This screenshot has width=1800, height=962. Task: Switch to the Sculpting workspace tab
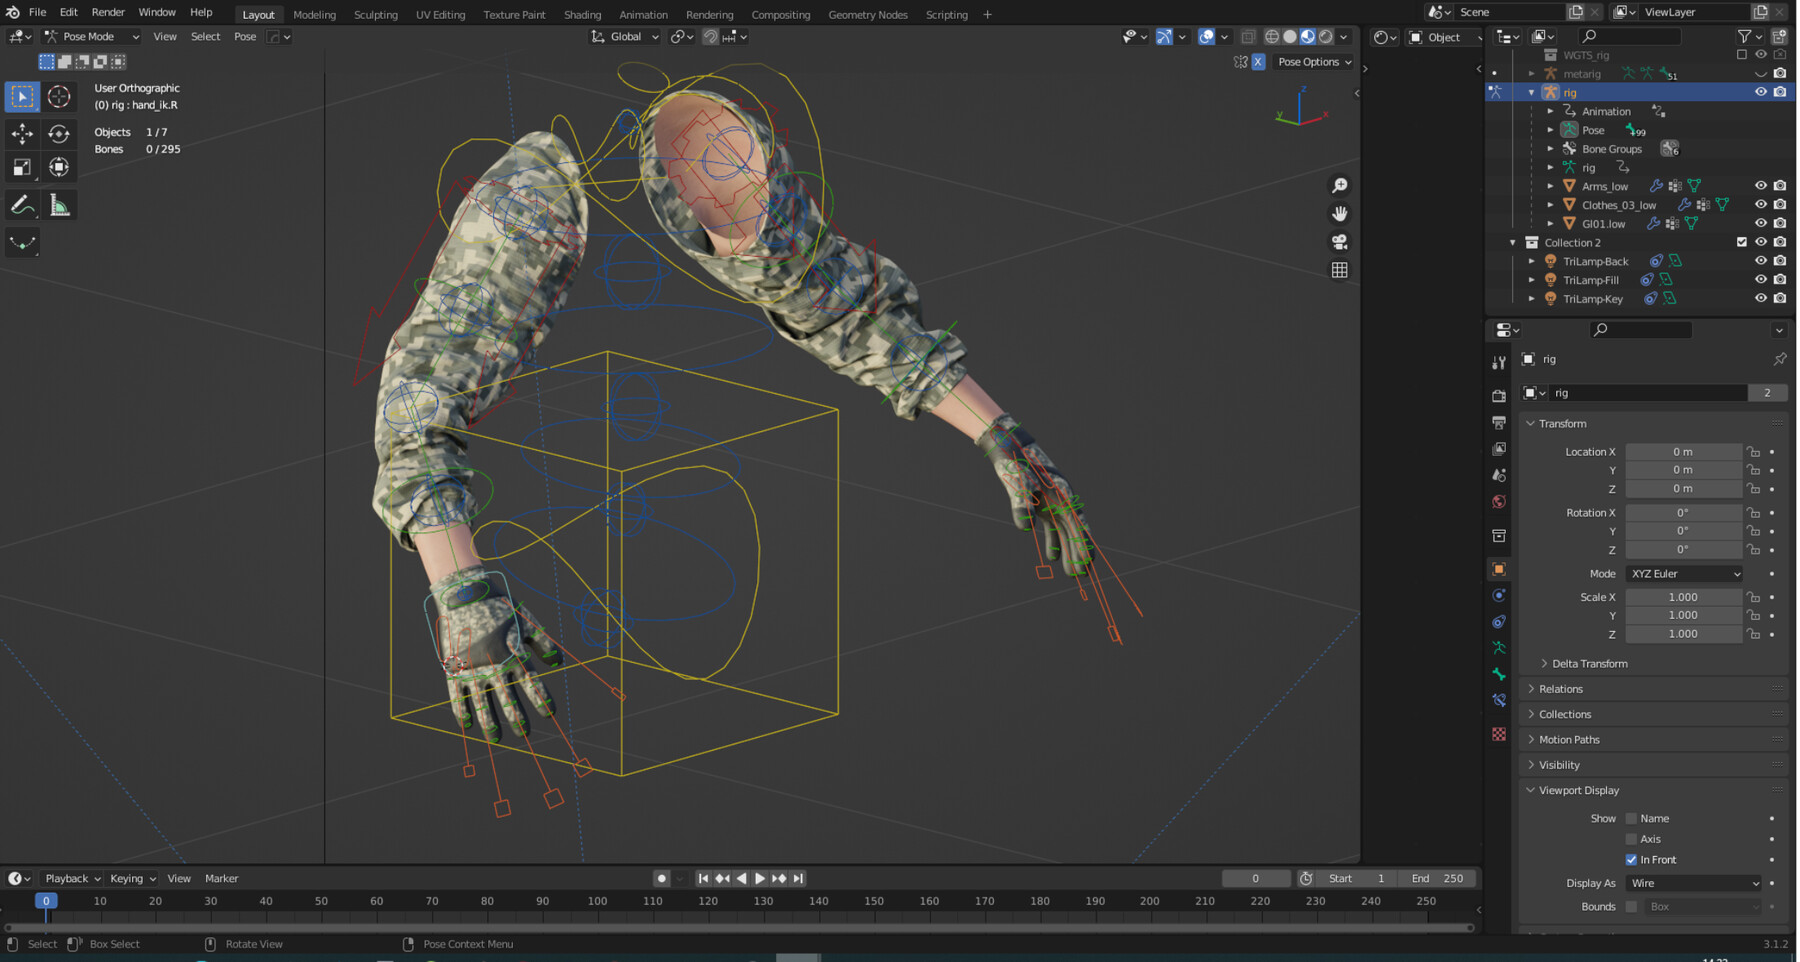coord(375,15)
